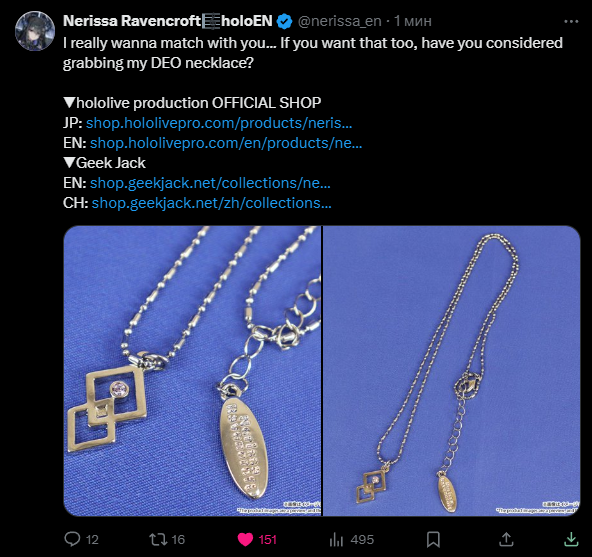
Task: View analytics bar chart icon
Action: tap(336, 539)
